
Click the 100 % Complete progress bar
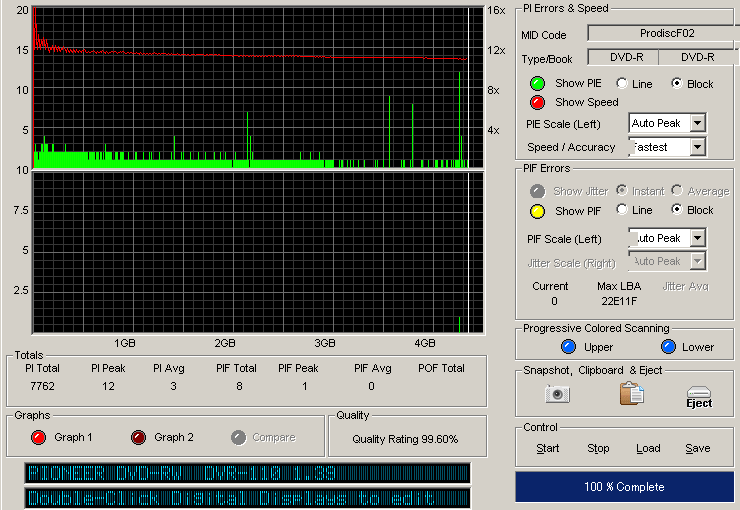(x=624, y=486)
